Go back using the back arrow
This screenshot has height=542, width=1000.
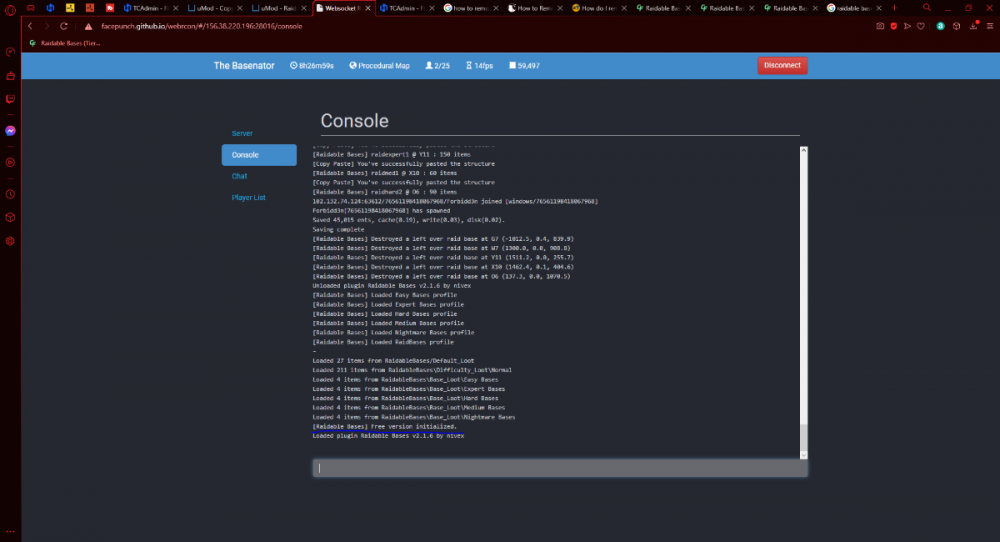coord(31,26)
